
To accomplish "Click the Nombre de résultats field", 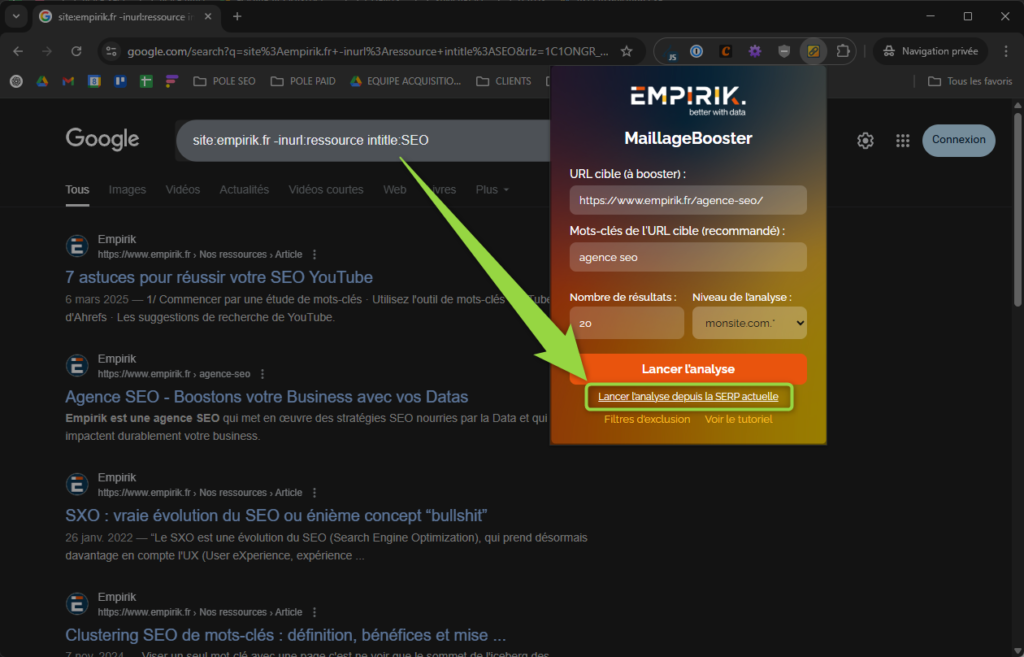I will pos(626,323).
